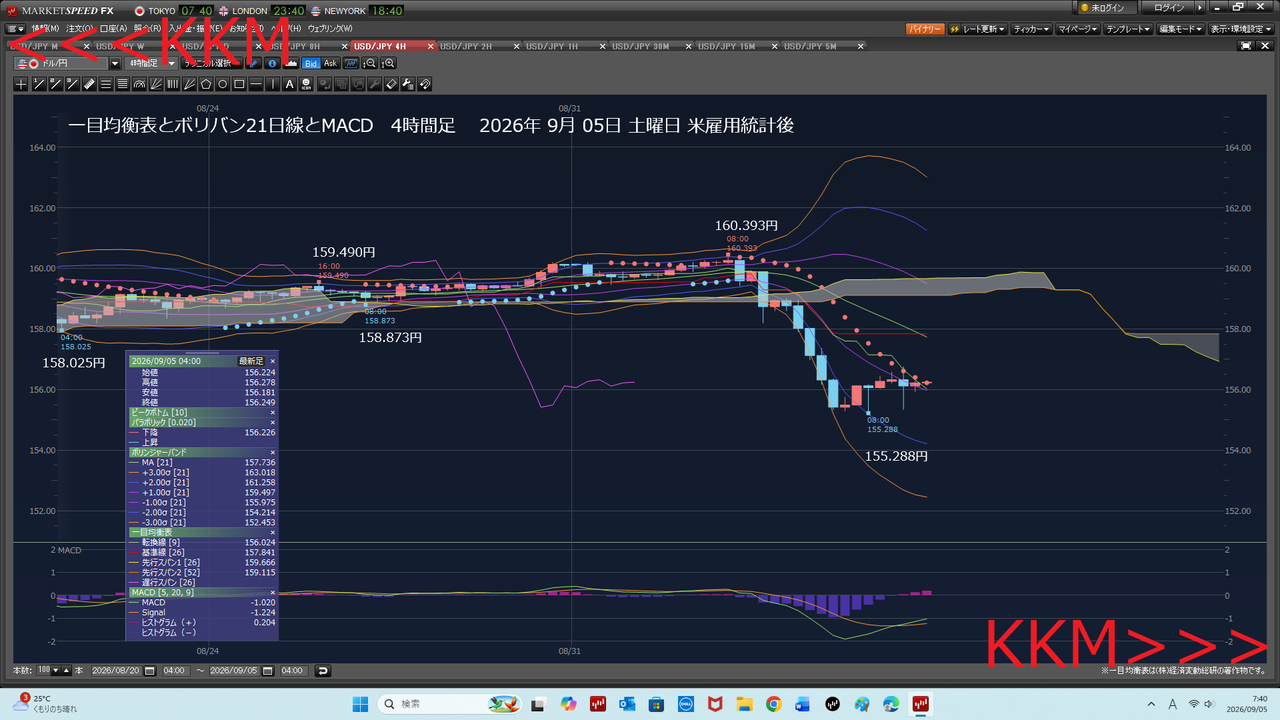Select the ruler measurement tool
1280x720 pixels.
click(x=89, y=84)
